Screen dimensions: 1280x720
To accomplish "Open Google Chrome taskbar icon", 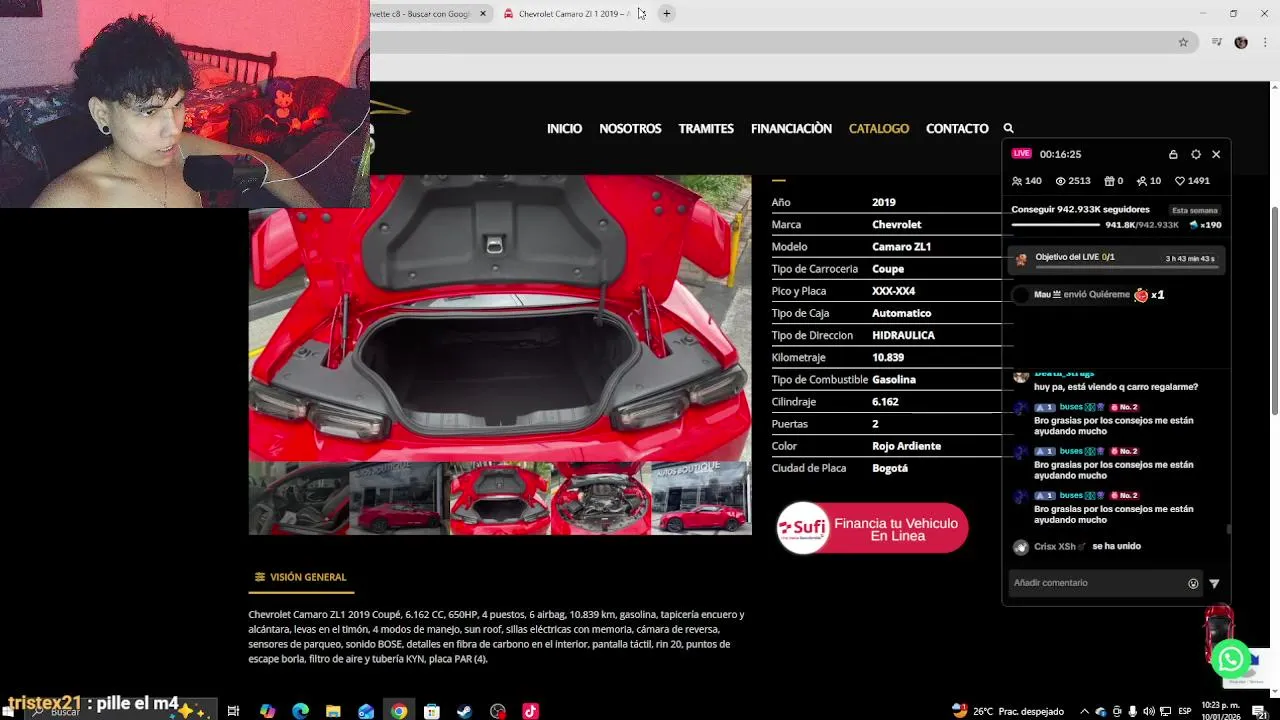I will click(399, 711).
